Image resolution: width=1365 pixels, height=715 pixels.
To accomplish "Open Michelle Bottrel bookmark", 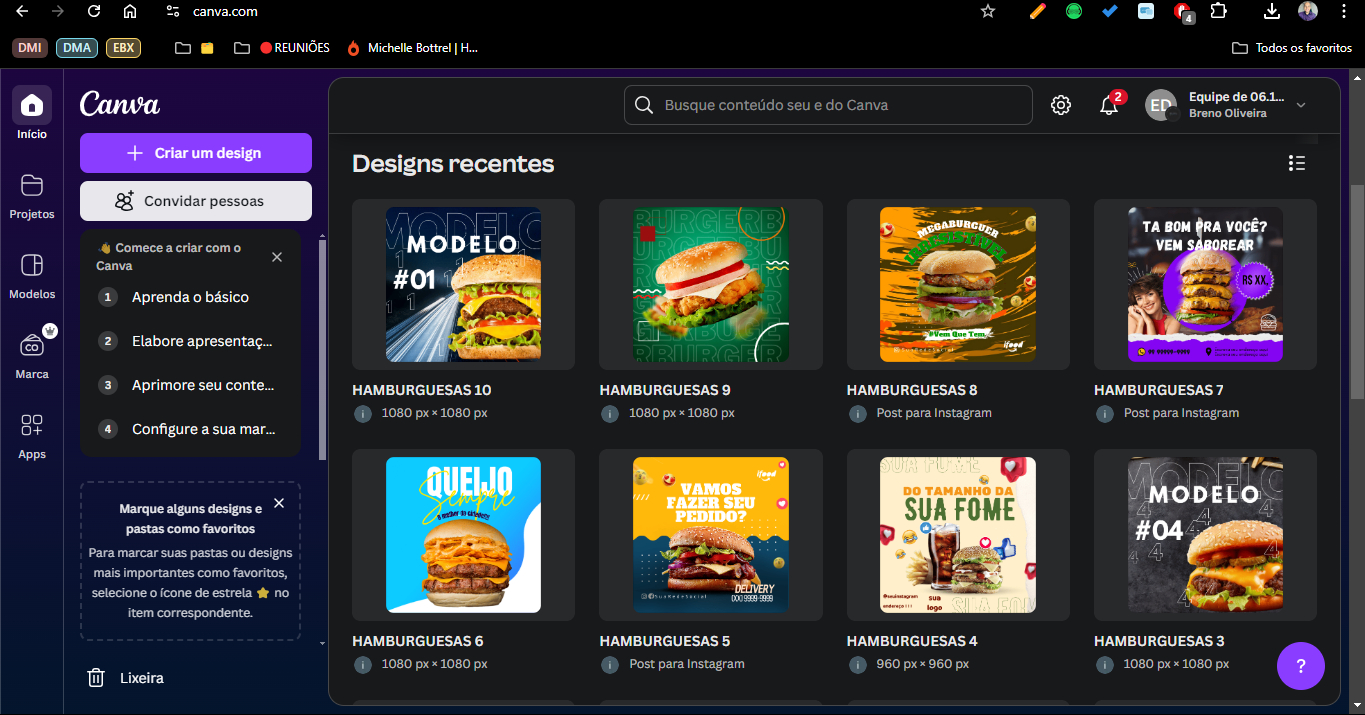I will 412,48.
